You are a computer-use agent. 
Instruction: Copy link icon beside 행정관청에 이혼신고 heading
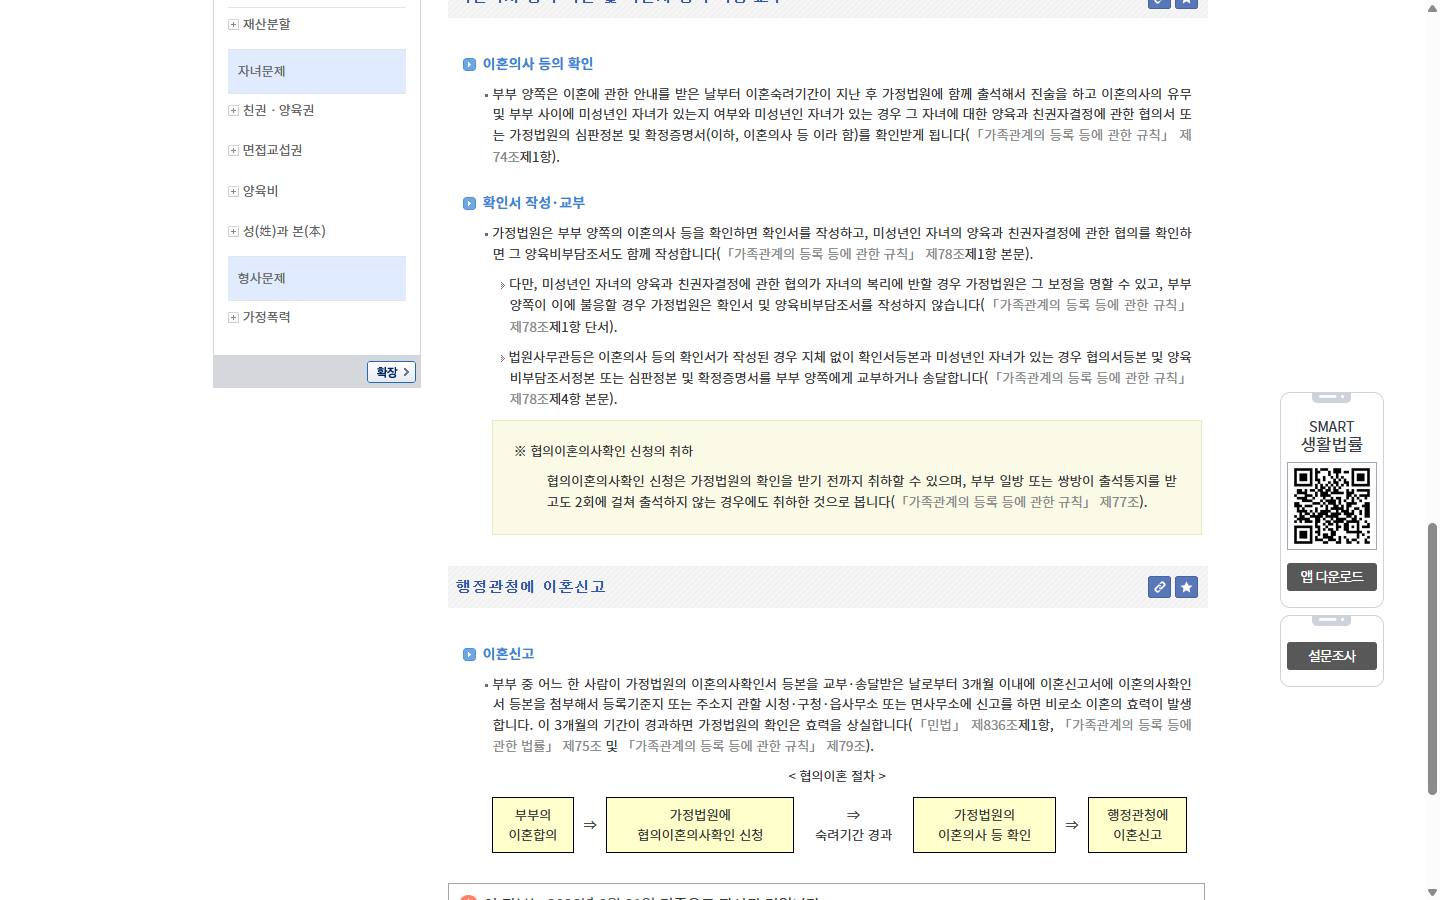pos(1159,587)
